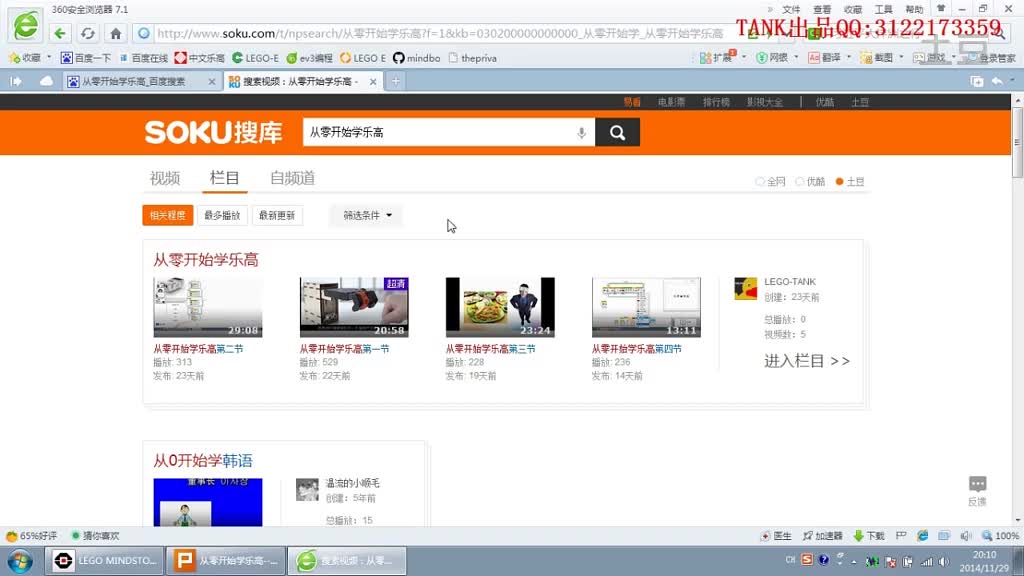Click the 加速器 accelerator in status bar

(x=823, y=536)
